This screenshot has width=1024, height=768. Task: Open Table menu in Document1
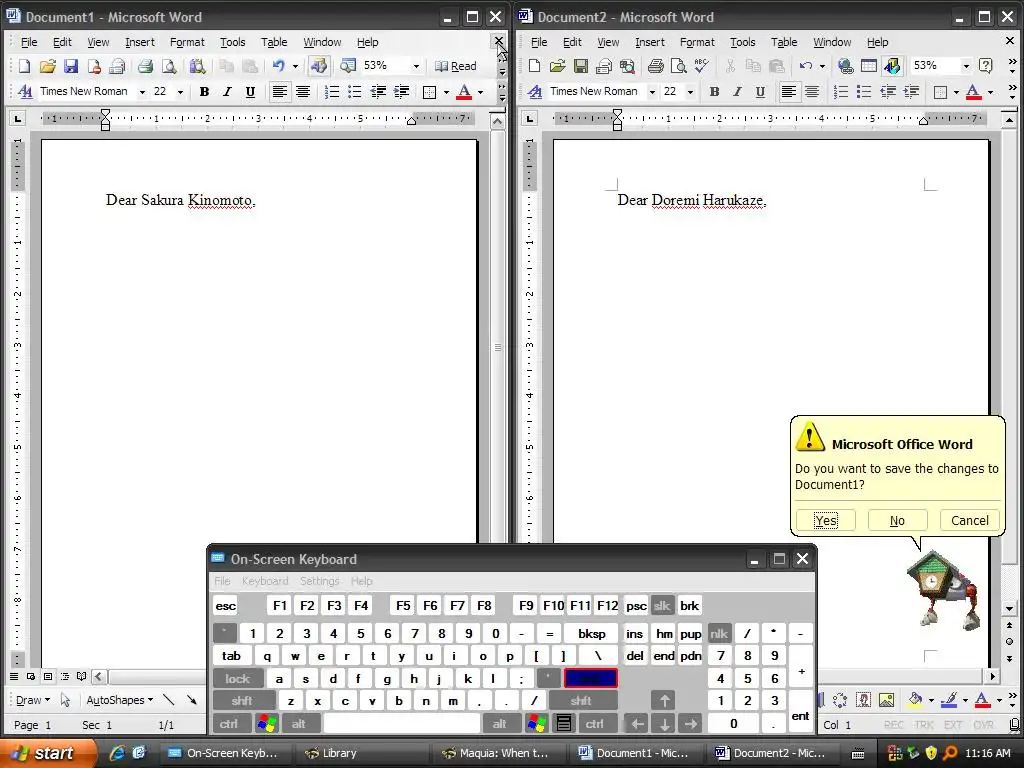[x=274, y=42]
